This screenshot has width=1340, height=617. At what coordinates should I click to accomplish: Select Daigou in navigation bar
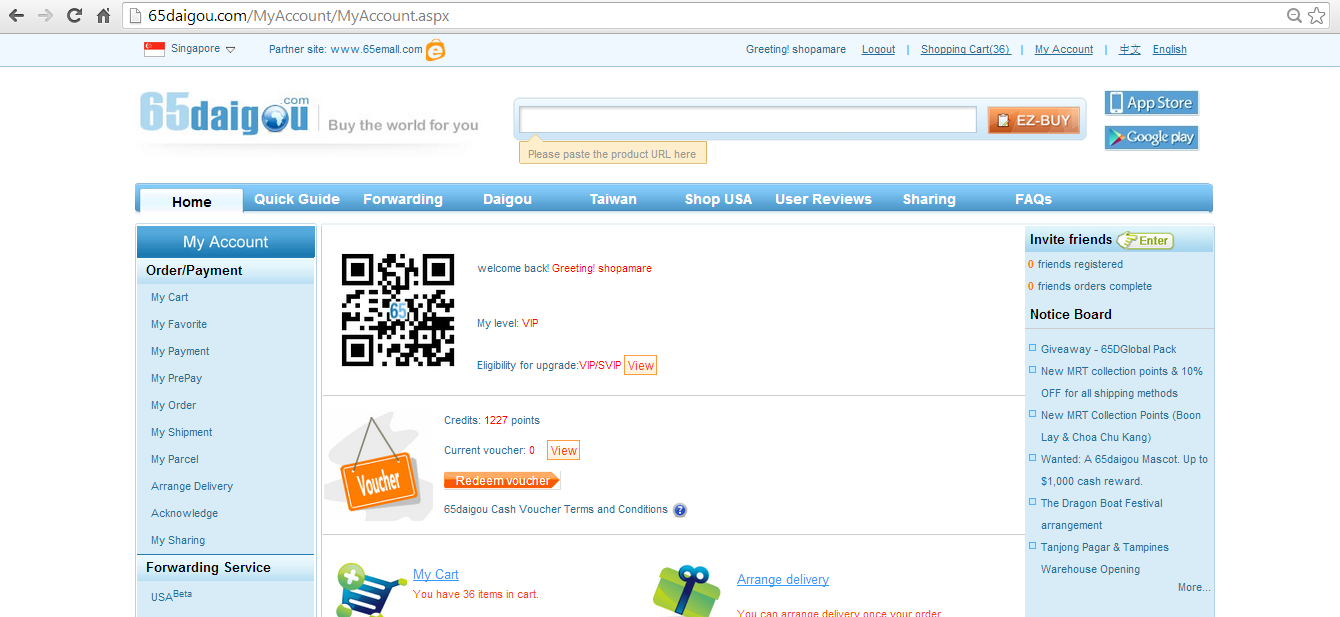(x=507, y=199)
